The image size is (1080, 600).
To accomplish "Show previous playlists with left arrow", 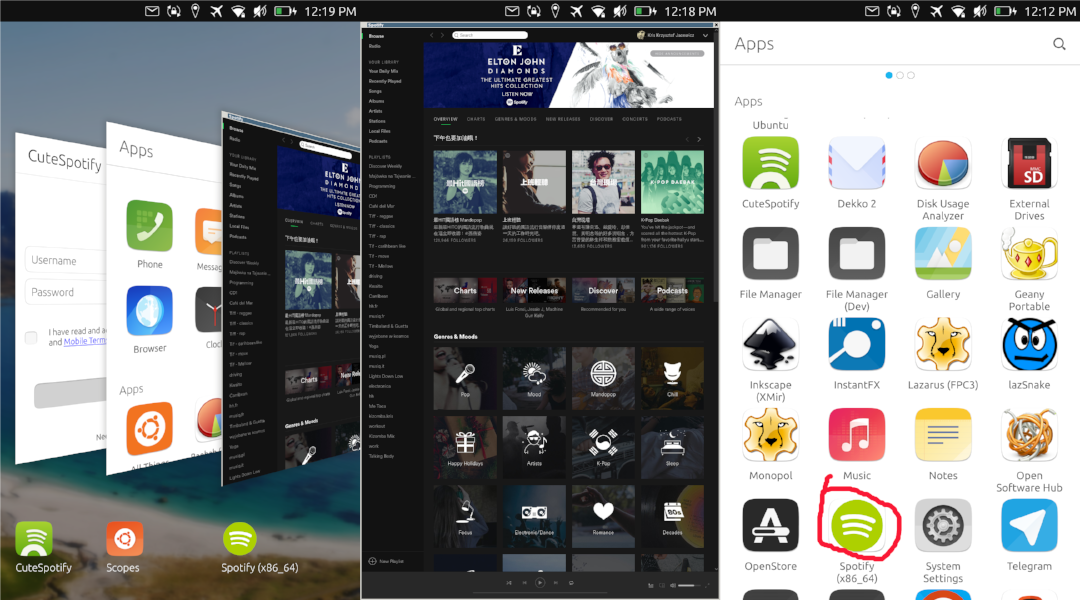I will [x=687, y=139].
